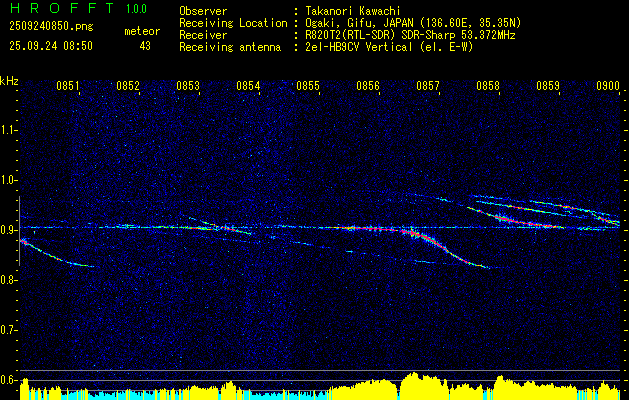Click the kHz axis unit label

(9, 81)
